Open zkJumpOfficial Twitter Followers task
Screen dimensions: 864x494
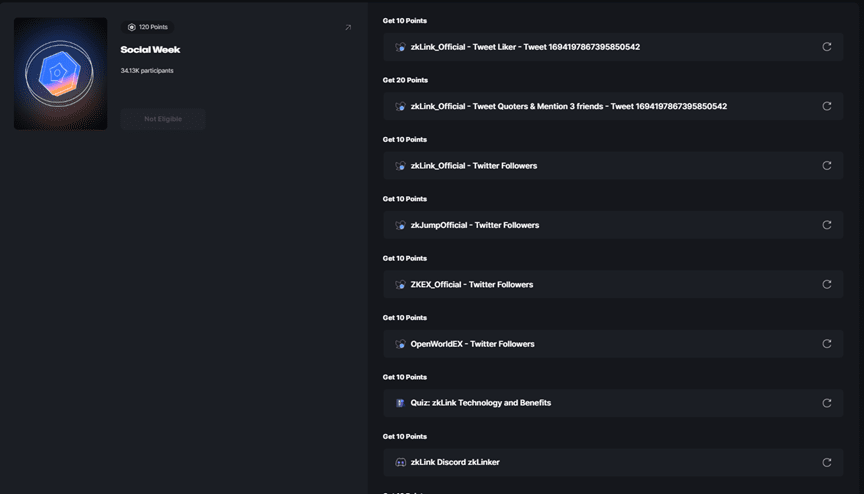coord(613,225)
